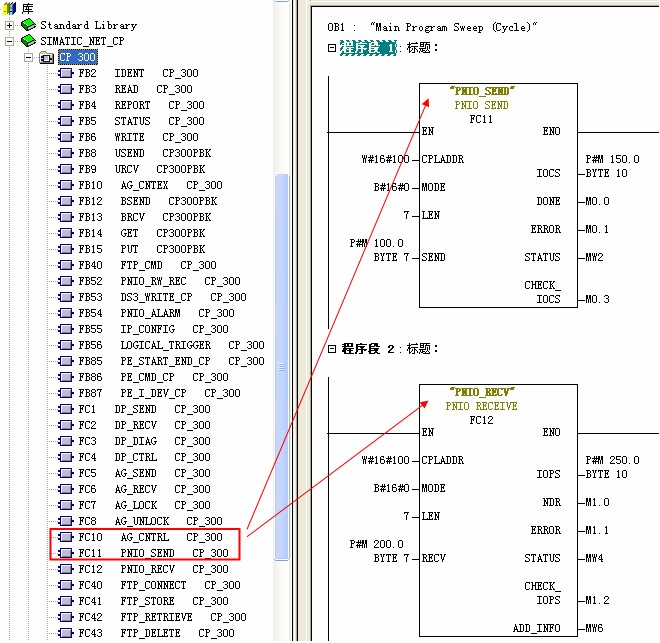Select FB85 PE_START_END_CP tree row
The image size is (660, 643).
[162, 361]
